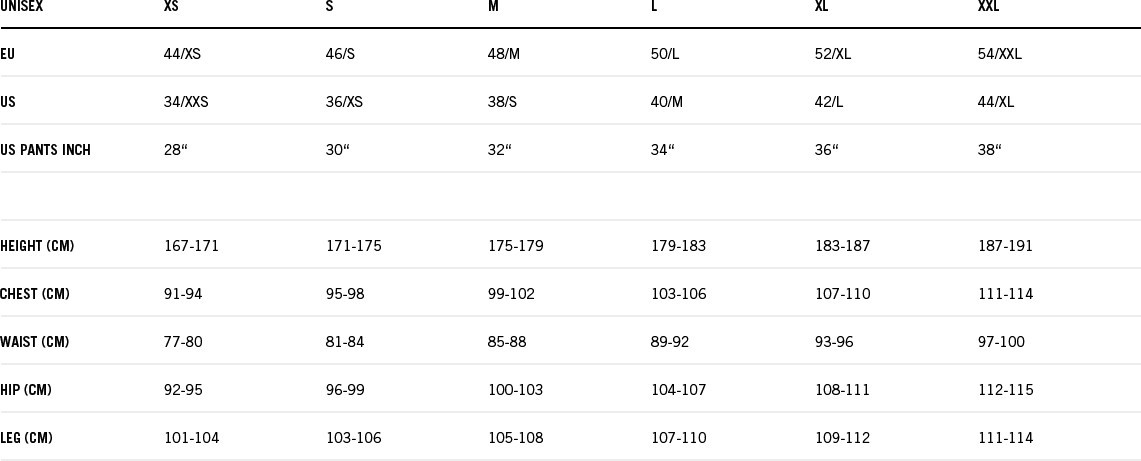Select chest range 91-94
The height and width of the screenshot is (461, 1141).
[183, 294]
